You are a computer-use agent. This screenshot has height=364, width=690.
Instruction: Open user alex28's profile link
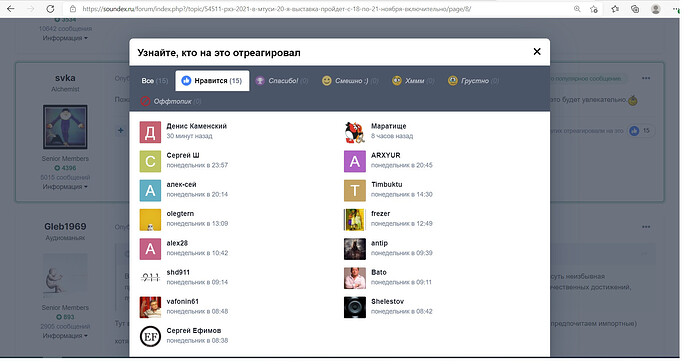click(177, 243)
